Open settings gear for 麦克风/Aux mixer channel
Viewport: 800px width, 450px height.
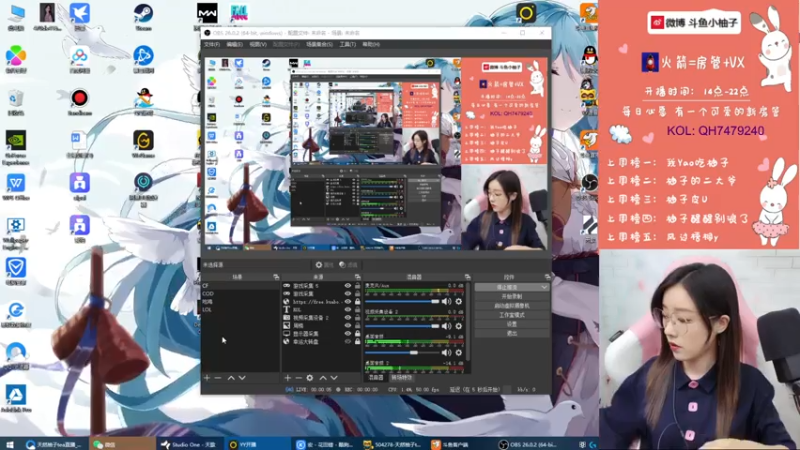[x=459, y=302]
